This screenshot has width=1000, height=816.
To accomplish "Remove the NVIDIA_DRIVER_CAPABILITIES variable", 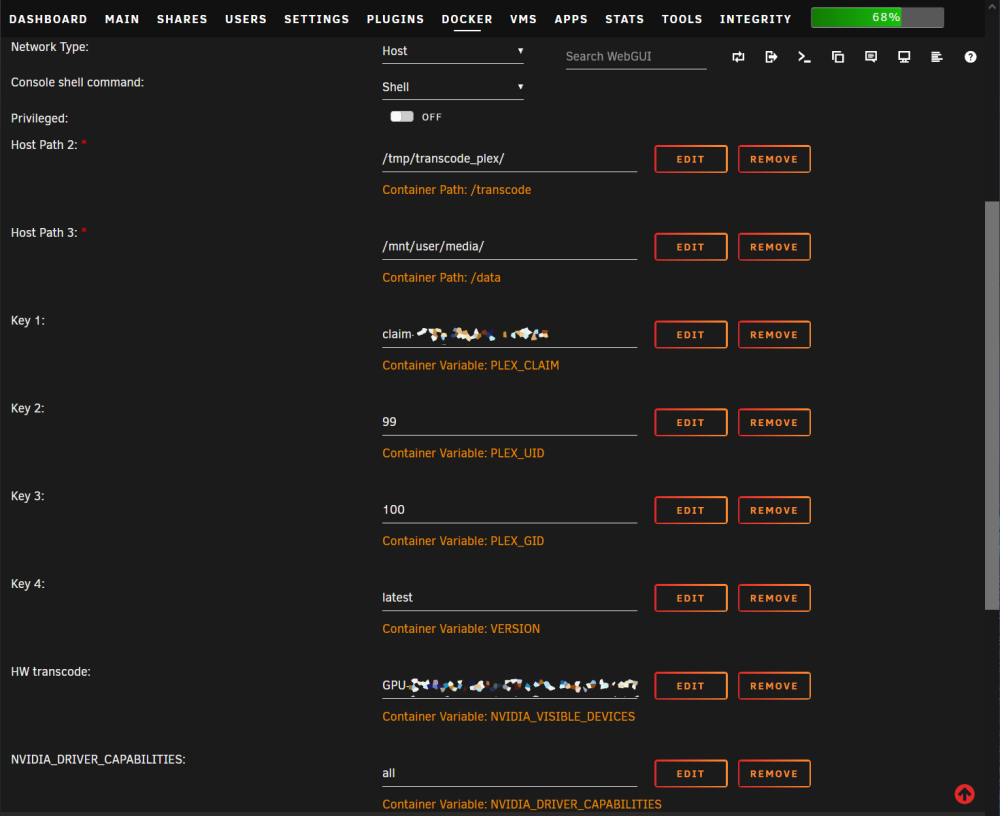I will [774, 773].
